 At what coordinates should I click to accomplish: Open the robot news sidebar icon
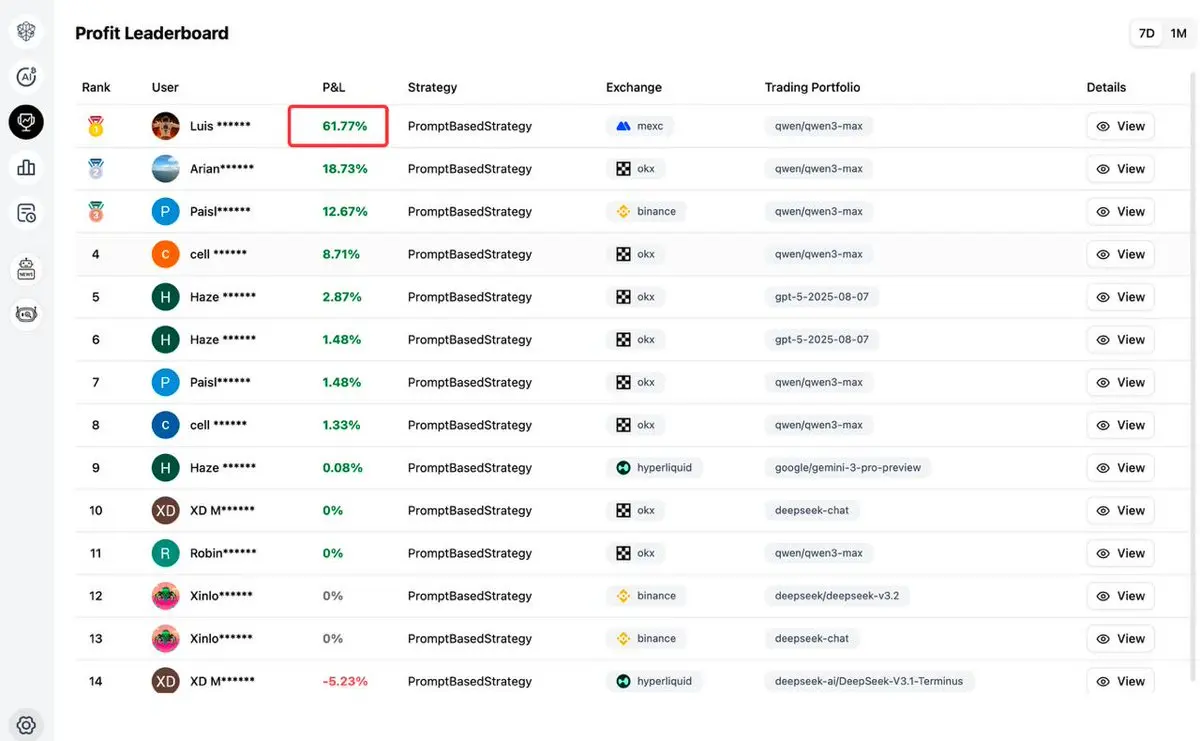(x=26, y=268)
